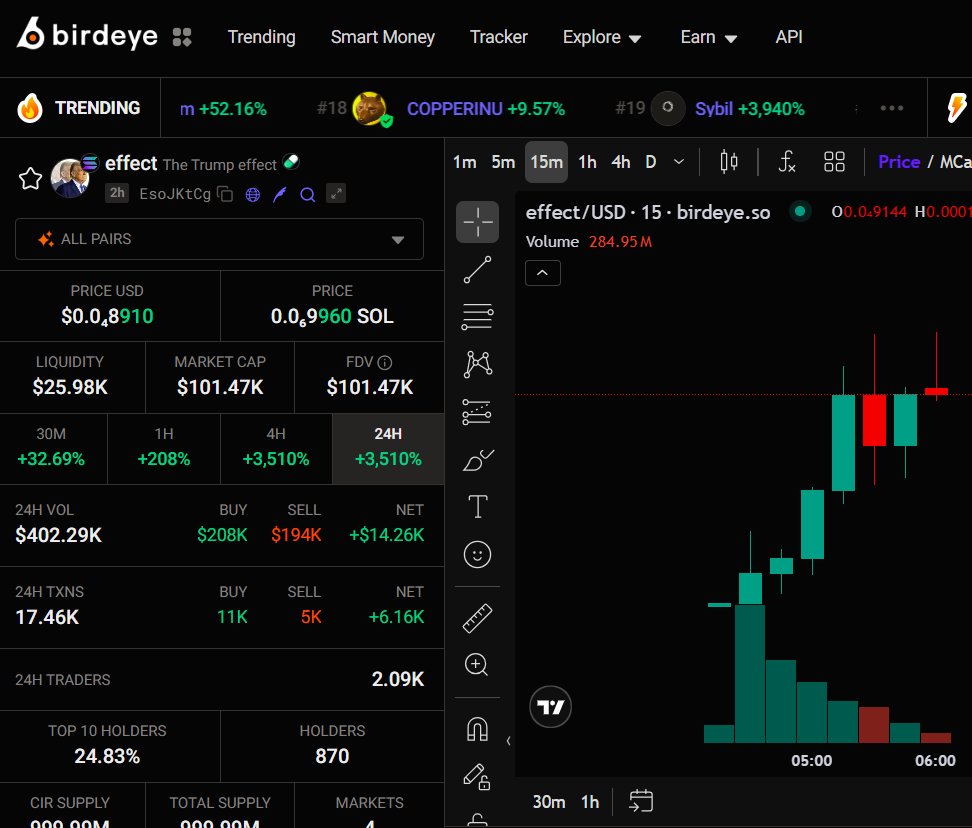
Task: Collapse the drawing toolbar arrow
Action: pyautogui.click(x=508, y=741)
